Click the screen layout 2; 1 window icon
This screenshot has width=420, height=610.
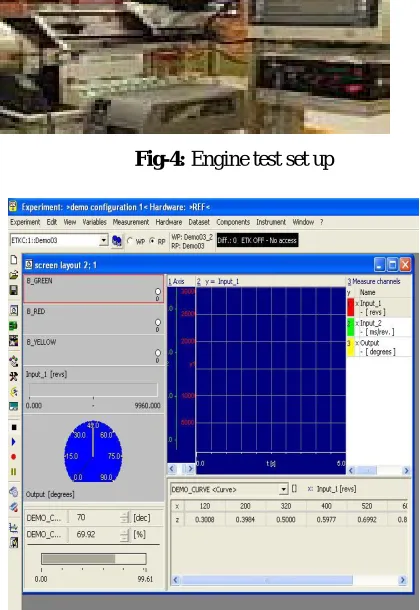28,265
